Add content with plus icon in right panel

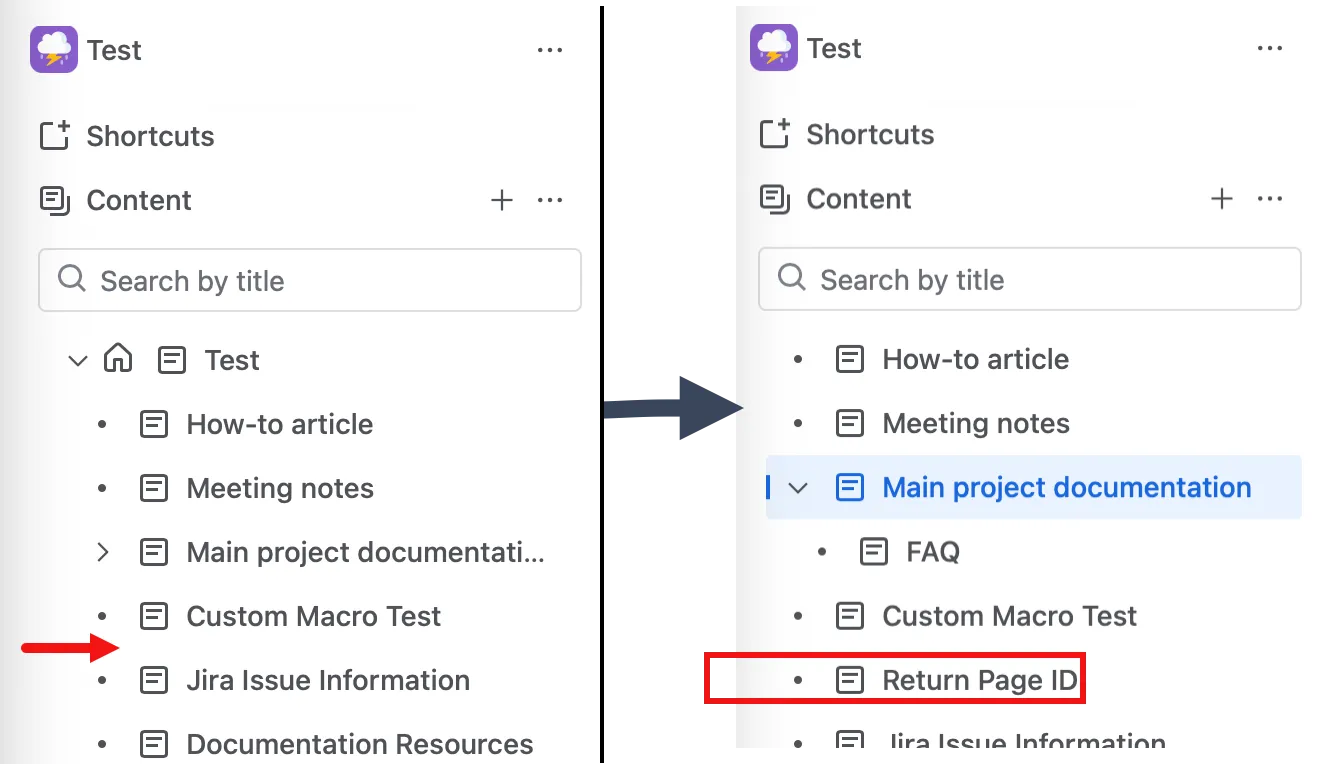click(x=1222, y=198)
